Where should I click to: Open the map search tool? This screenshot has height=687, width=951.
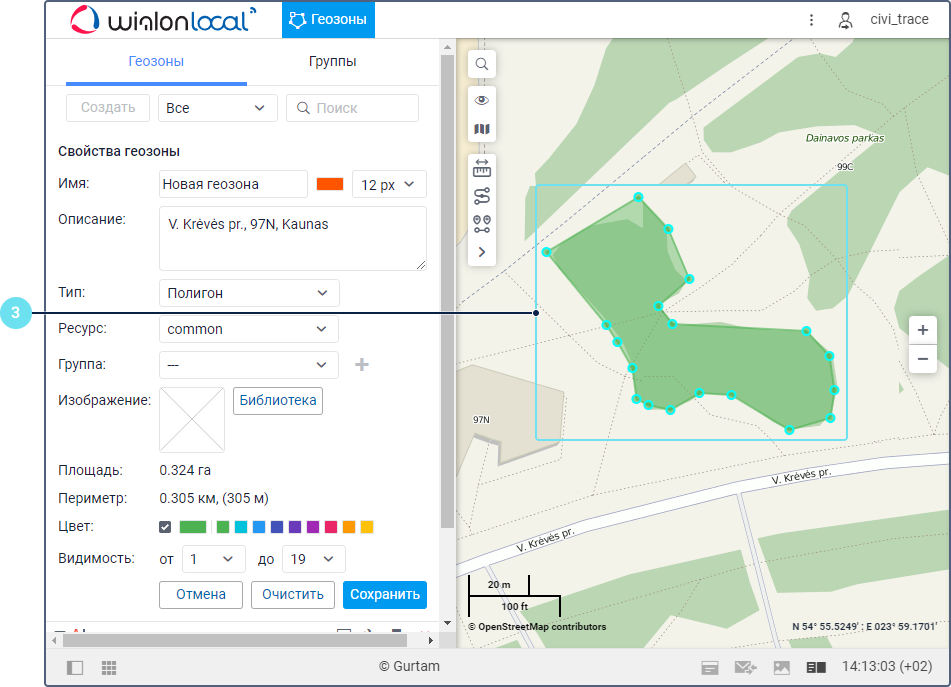point(482,64)
